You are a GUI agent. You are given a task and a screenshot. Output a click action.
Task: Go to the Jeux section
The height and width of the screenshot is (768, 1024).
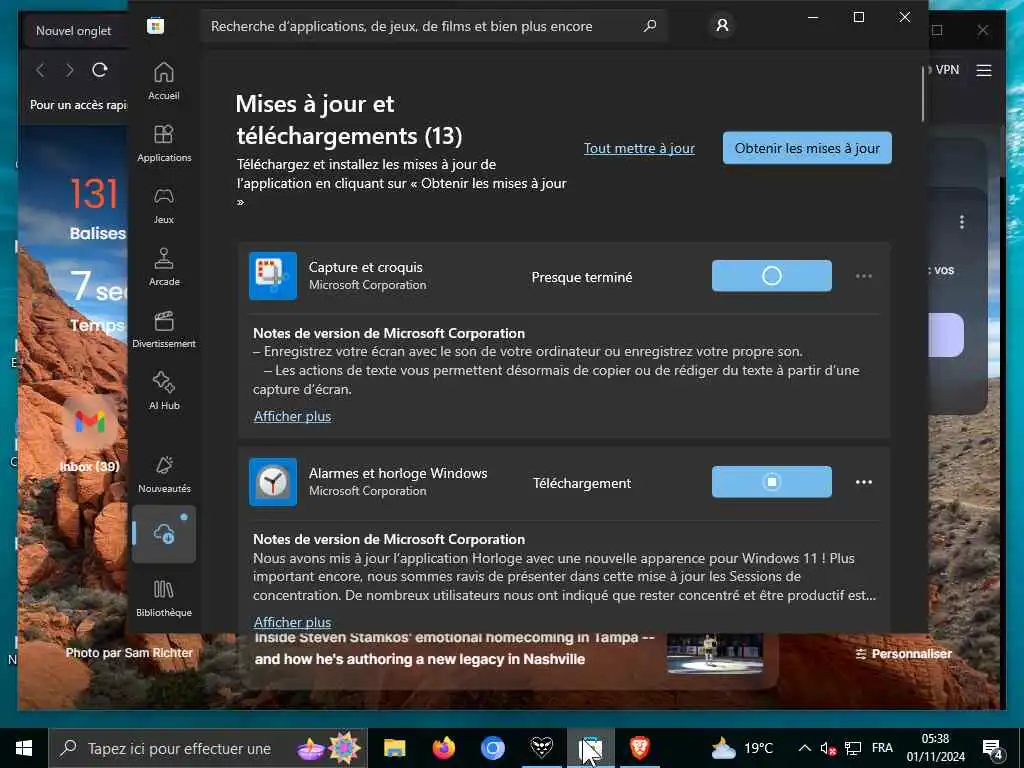click(163, 205)
